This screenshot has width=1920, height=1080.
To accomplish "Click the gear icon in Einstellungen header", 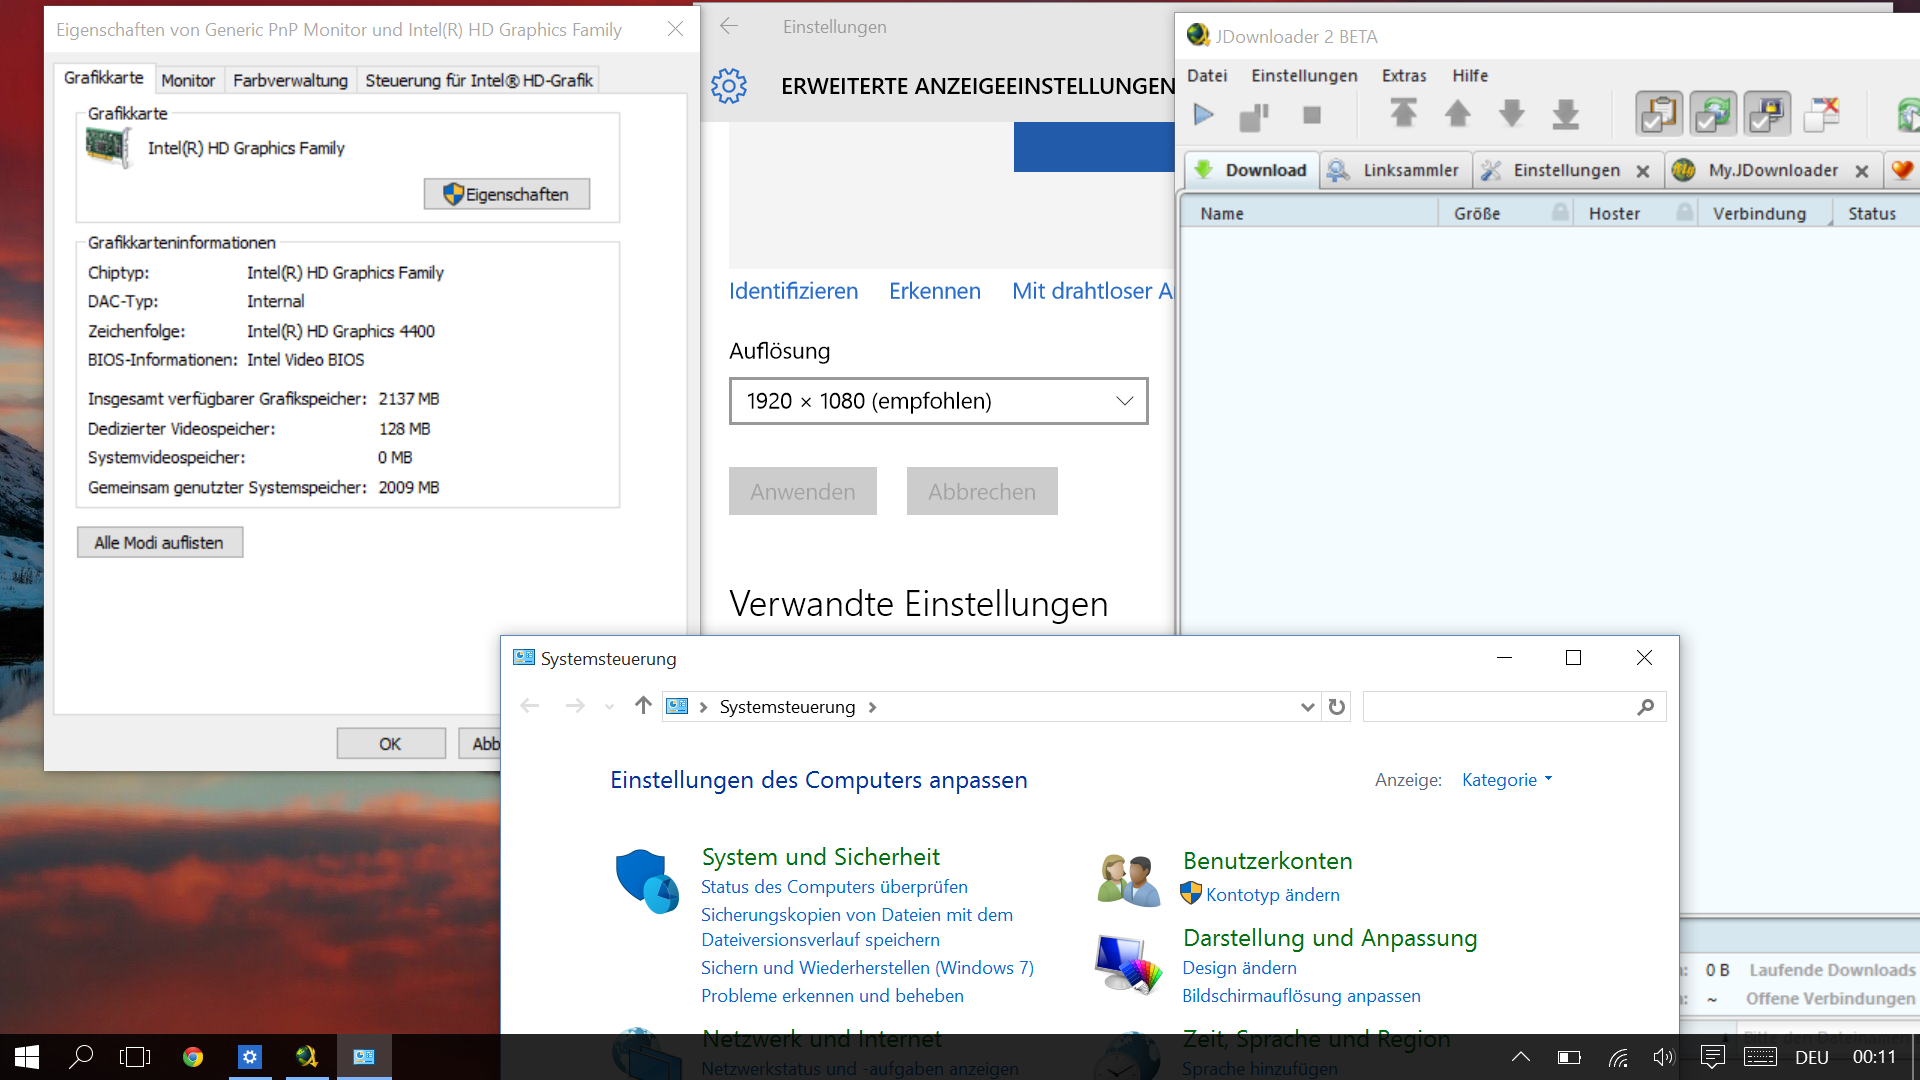I will pos(729,86).
